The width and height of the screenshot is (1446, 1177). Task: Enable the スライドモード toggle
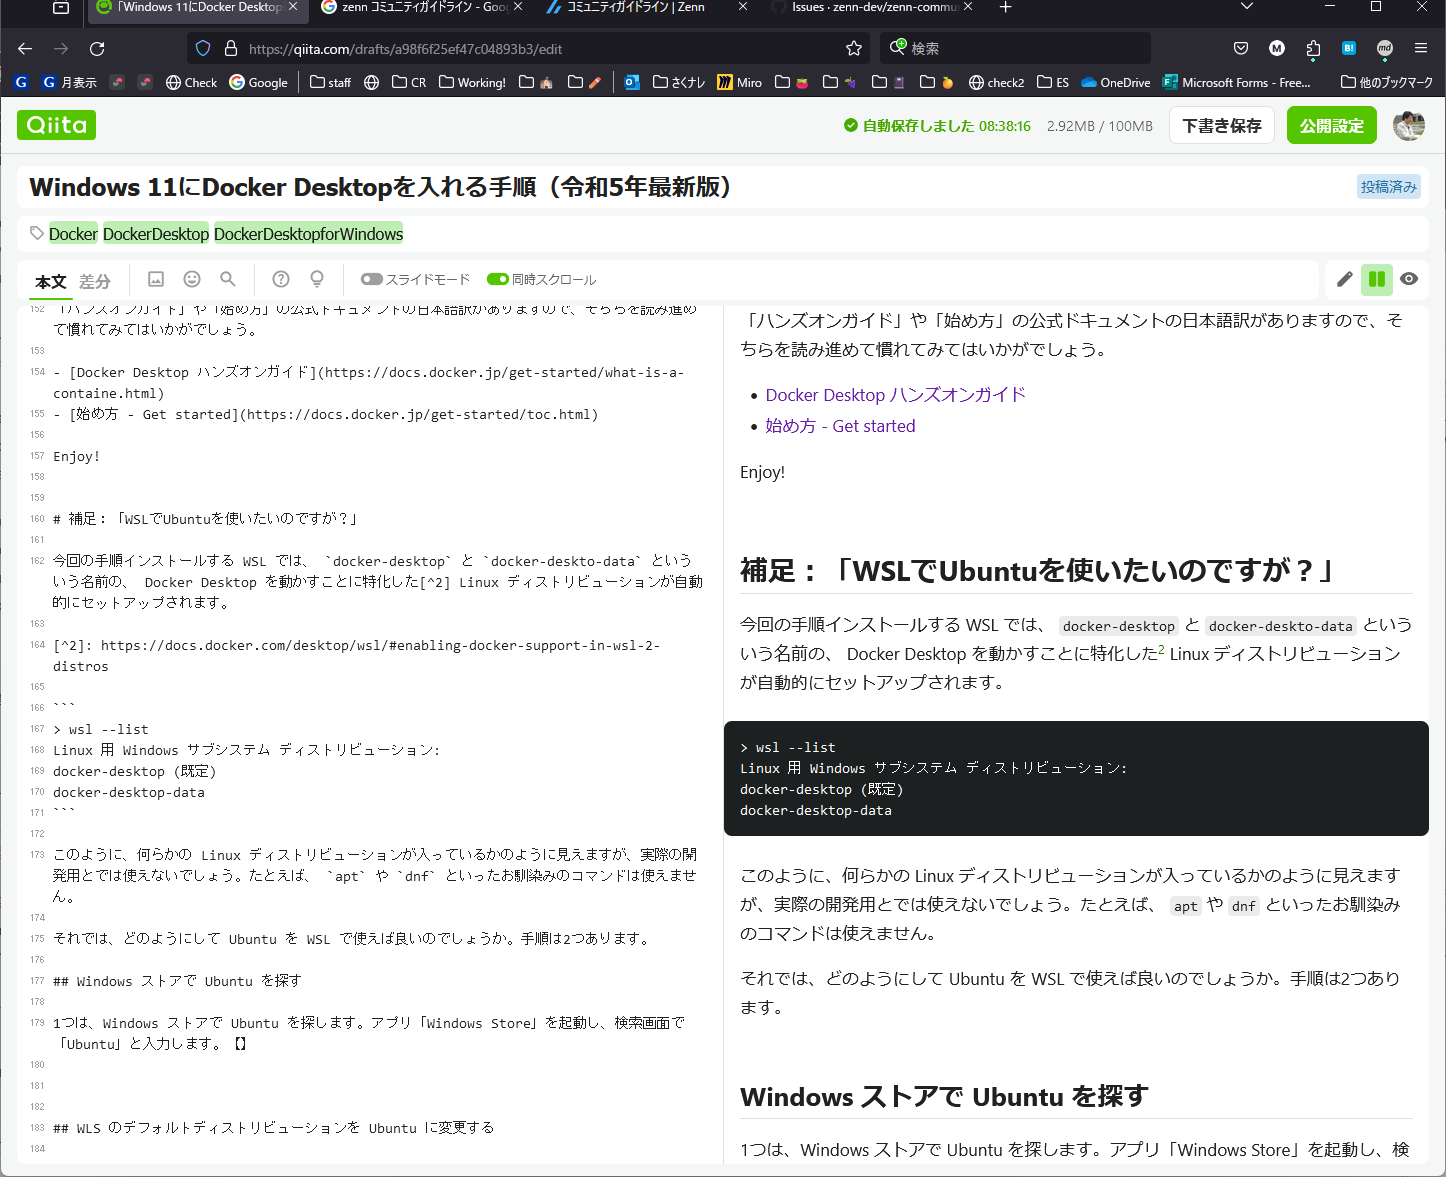coord(371,280)
